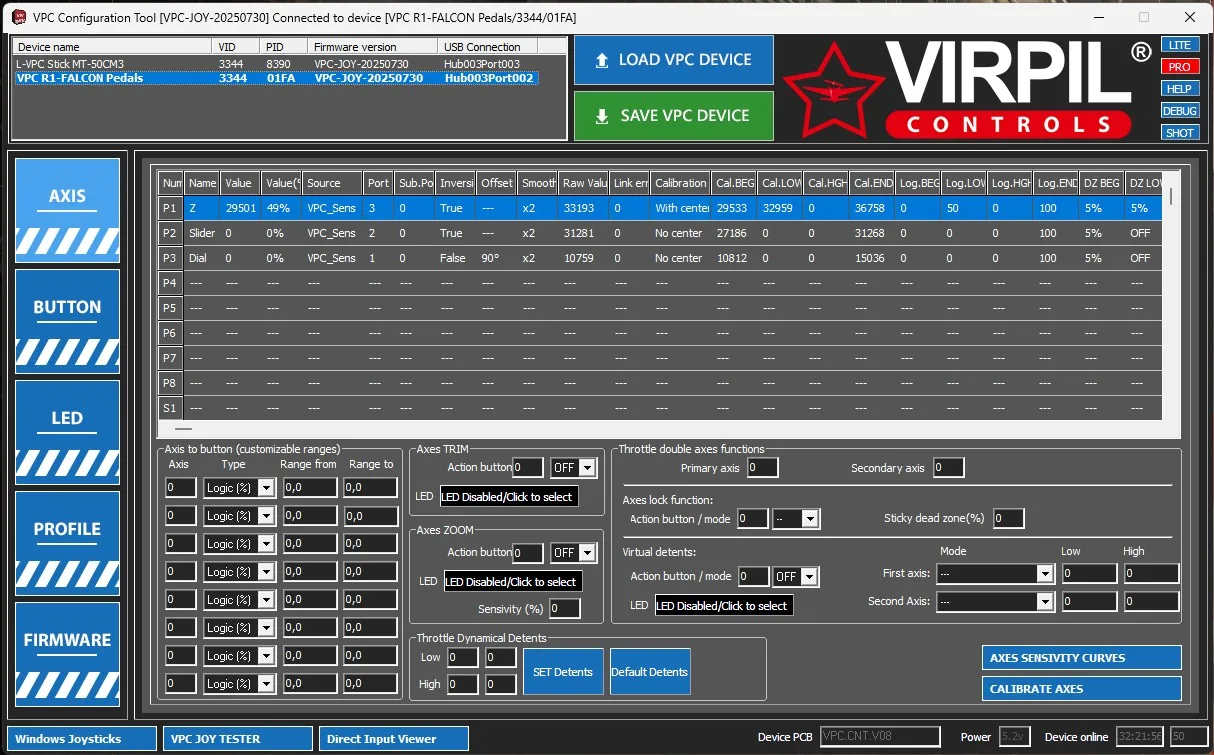
Task: Click the SHOT screenshot button
Action: click(1180, 133)
